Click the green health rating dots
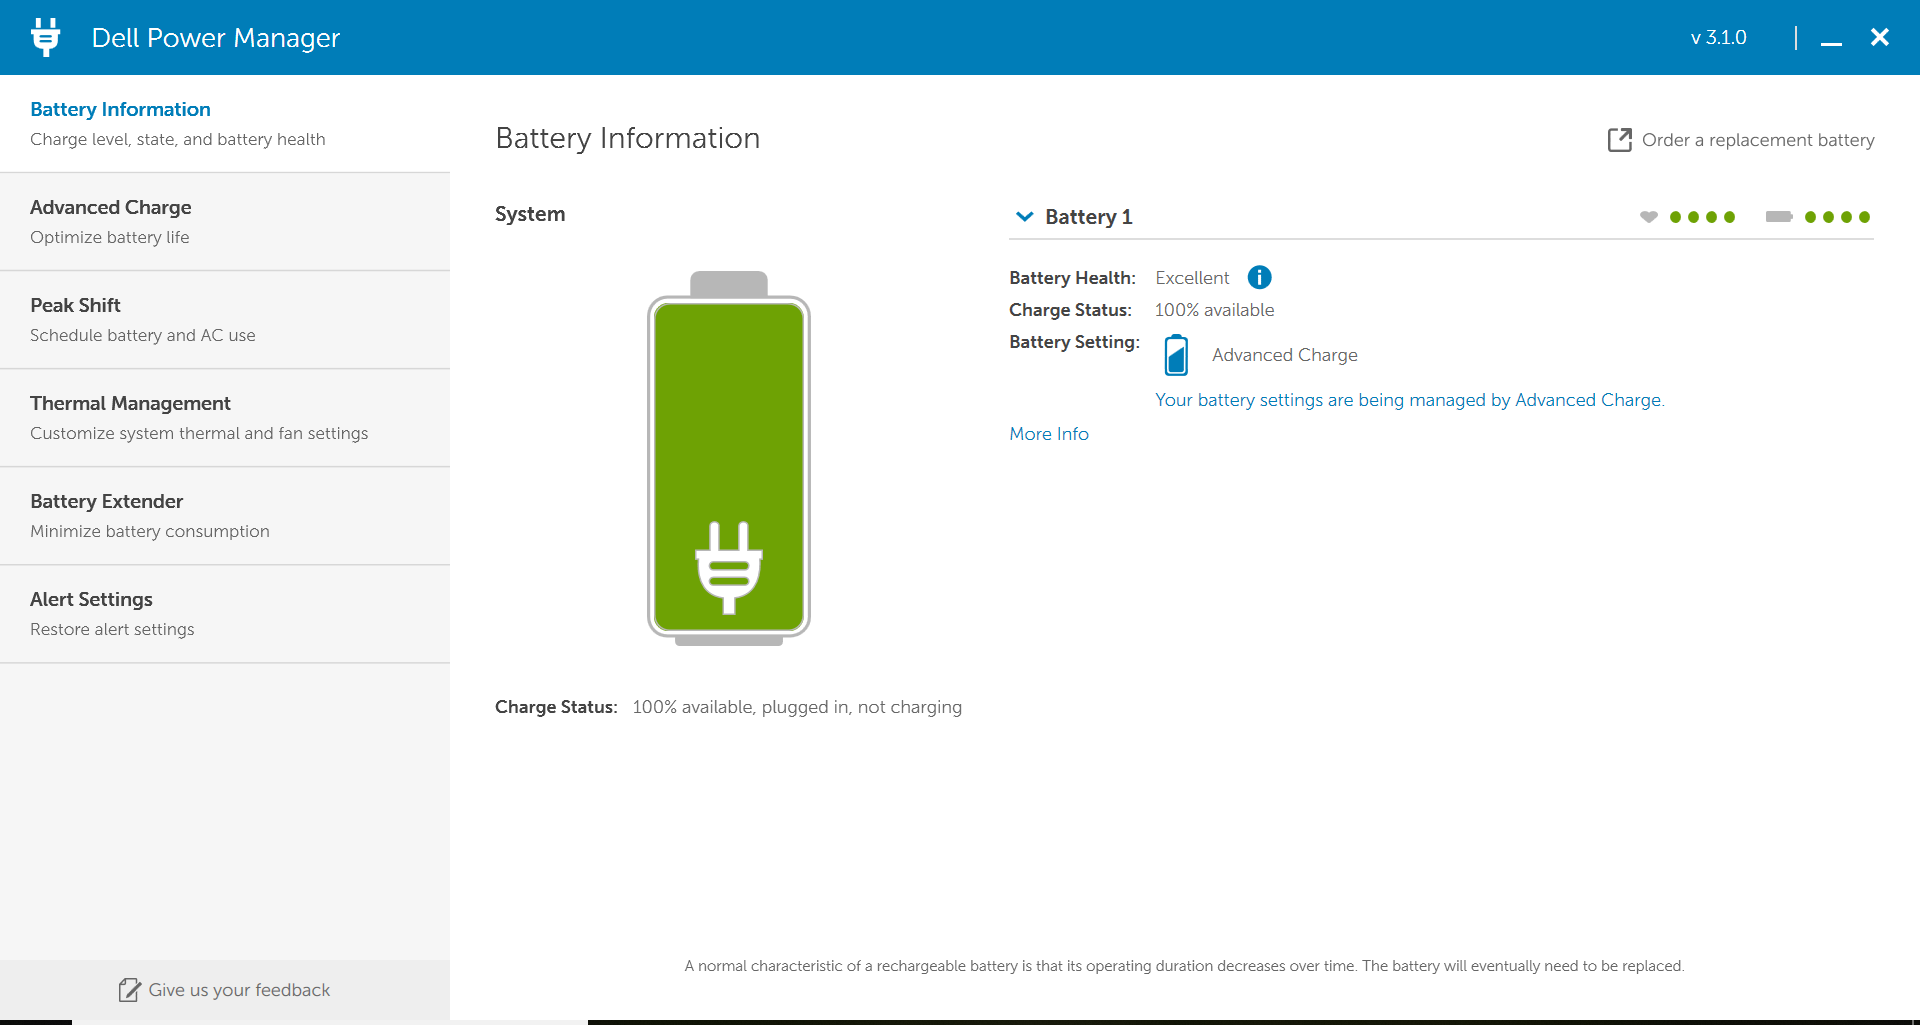This screenshot has height=1025, width=1920. (1702, 217)
